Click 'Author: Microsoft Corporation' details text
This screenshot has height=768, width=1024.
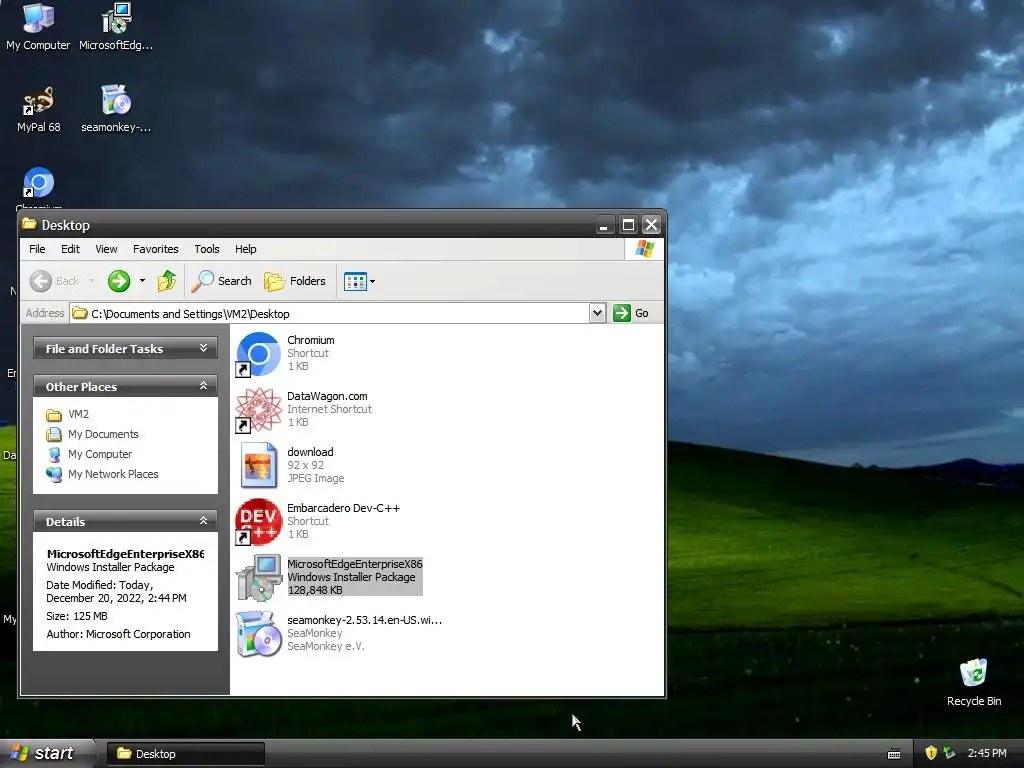118,634
